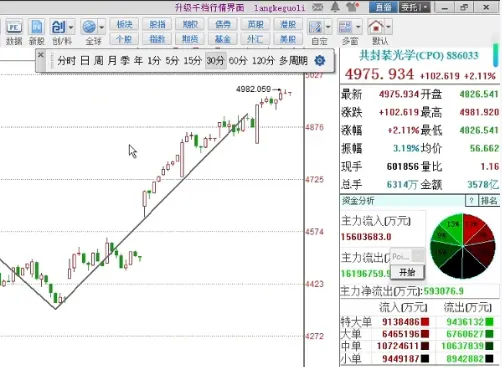The height and width of the screenshot is (367, 502).
Task: Click the 默认 home icon
Action: point(376,27)
